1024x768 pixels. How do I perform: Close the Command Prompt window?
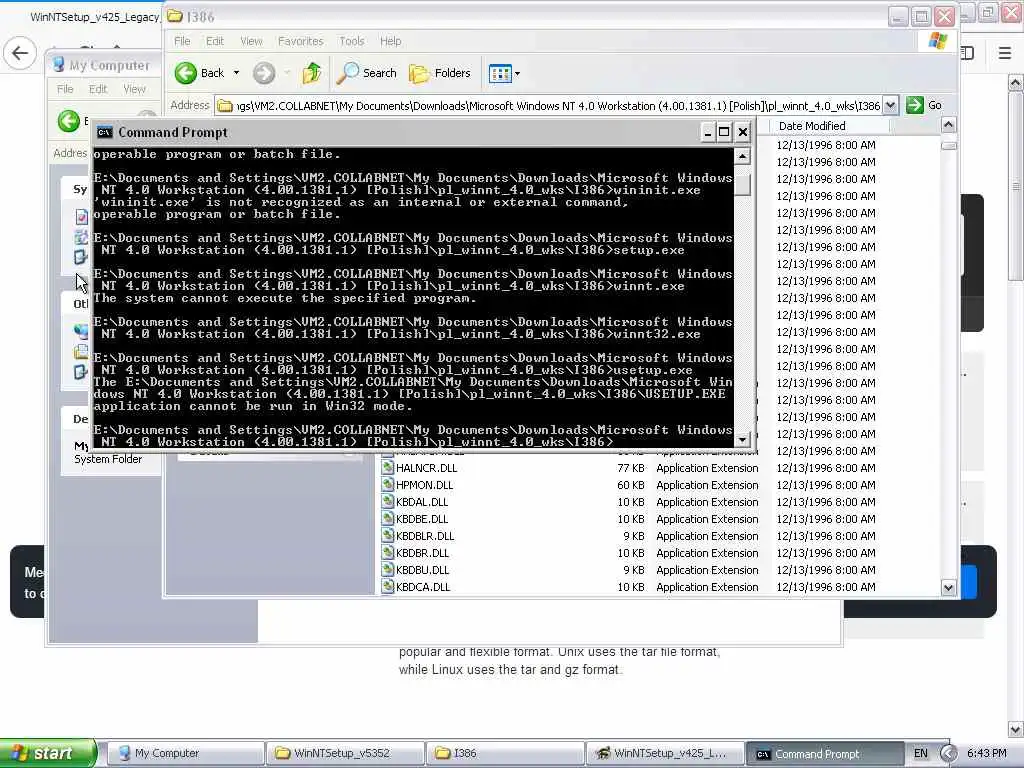[x=743, y=133]
